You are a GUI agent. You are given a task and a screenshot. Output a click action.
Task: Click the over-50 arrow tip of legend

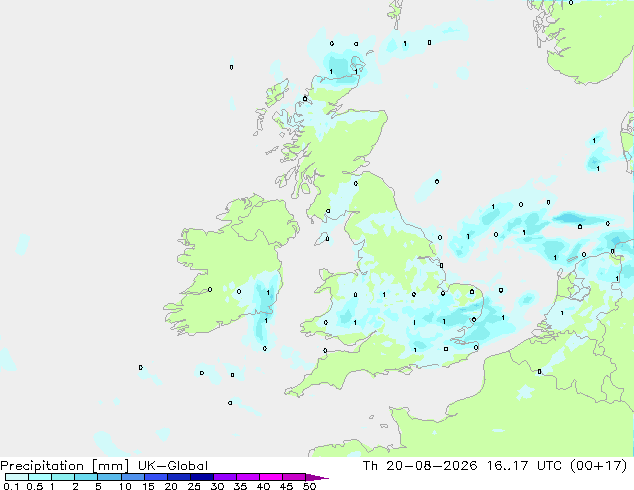coord(317,477)
